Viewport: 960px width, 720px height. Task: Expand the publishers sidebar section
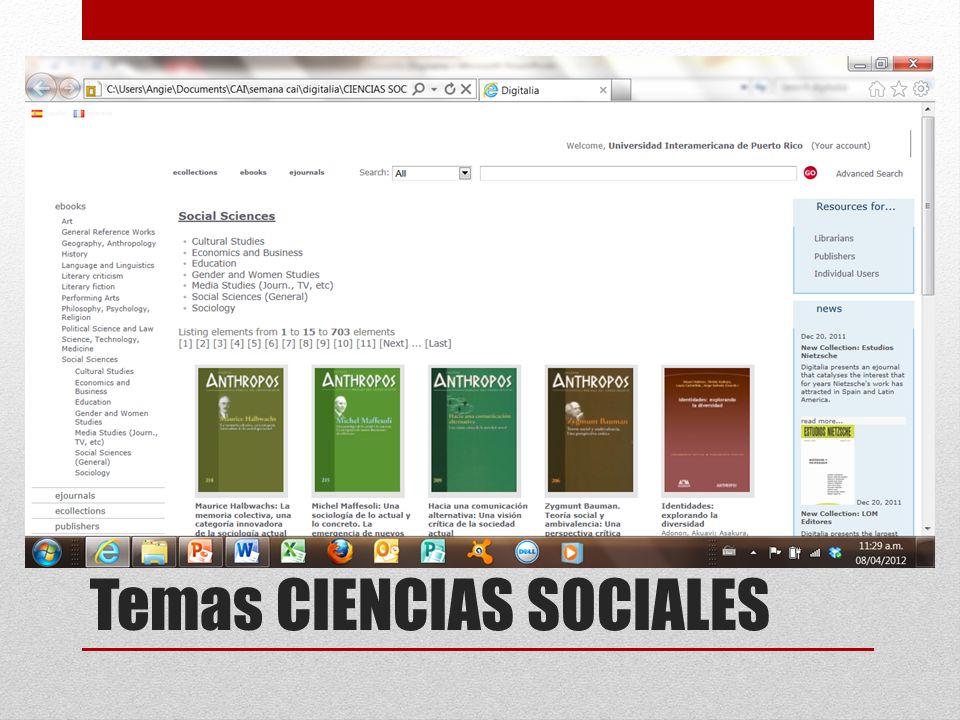pos(77,527)
